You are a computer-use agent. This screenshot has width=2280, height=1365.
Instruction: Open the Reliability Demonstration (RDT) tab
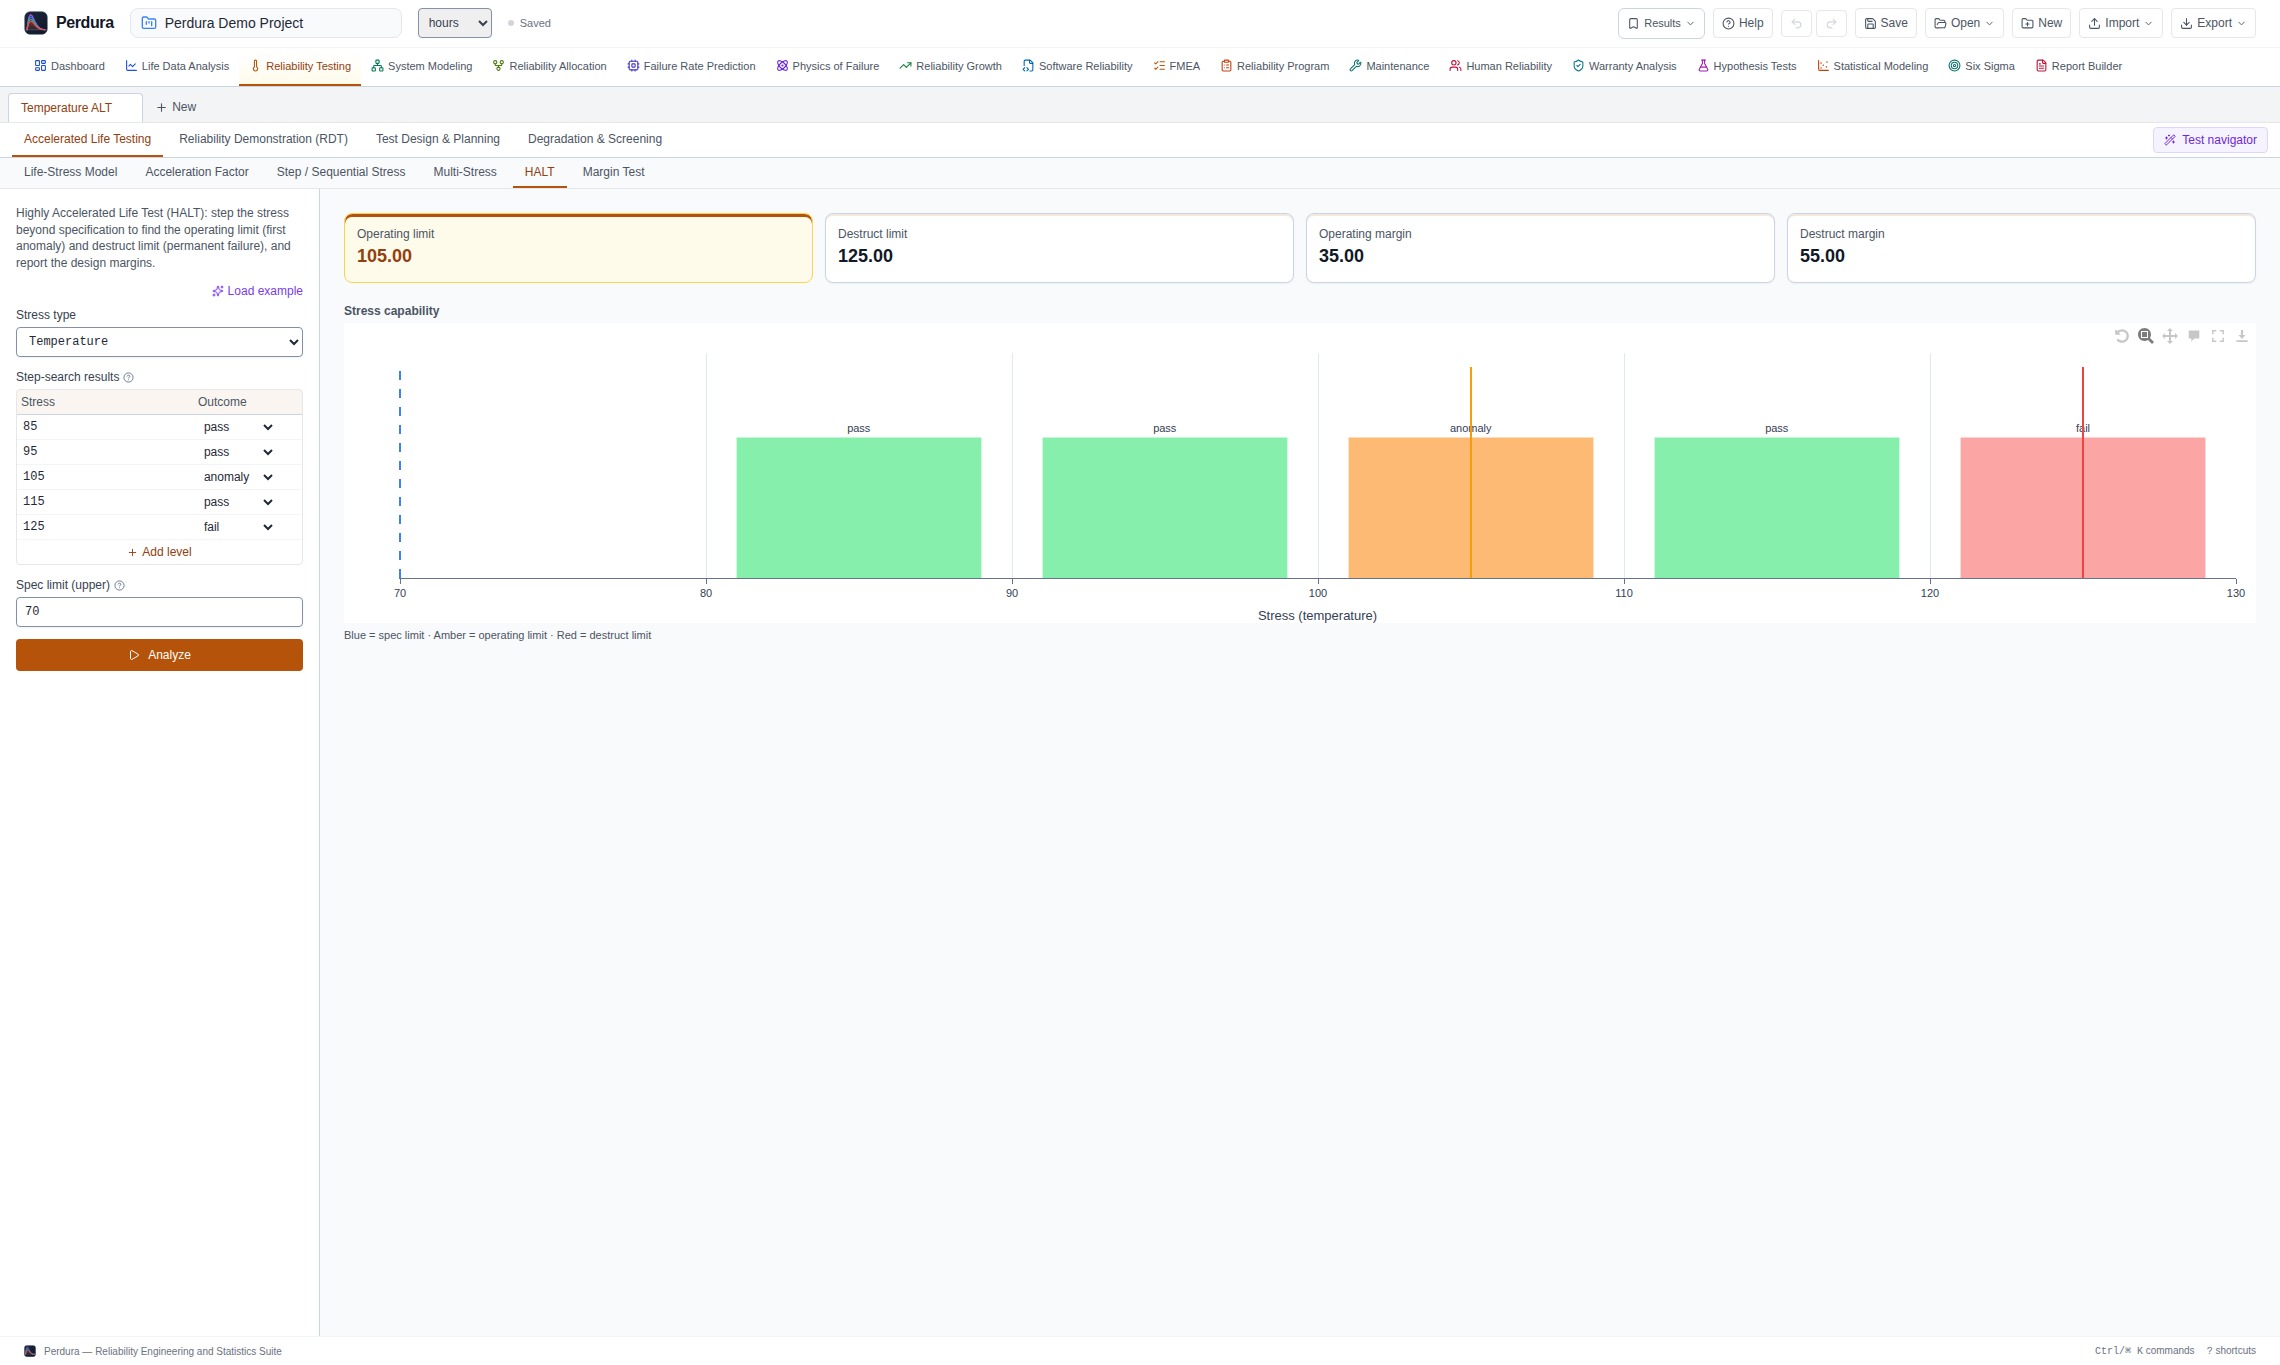pyautogui.click(x=263, y=139)
